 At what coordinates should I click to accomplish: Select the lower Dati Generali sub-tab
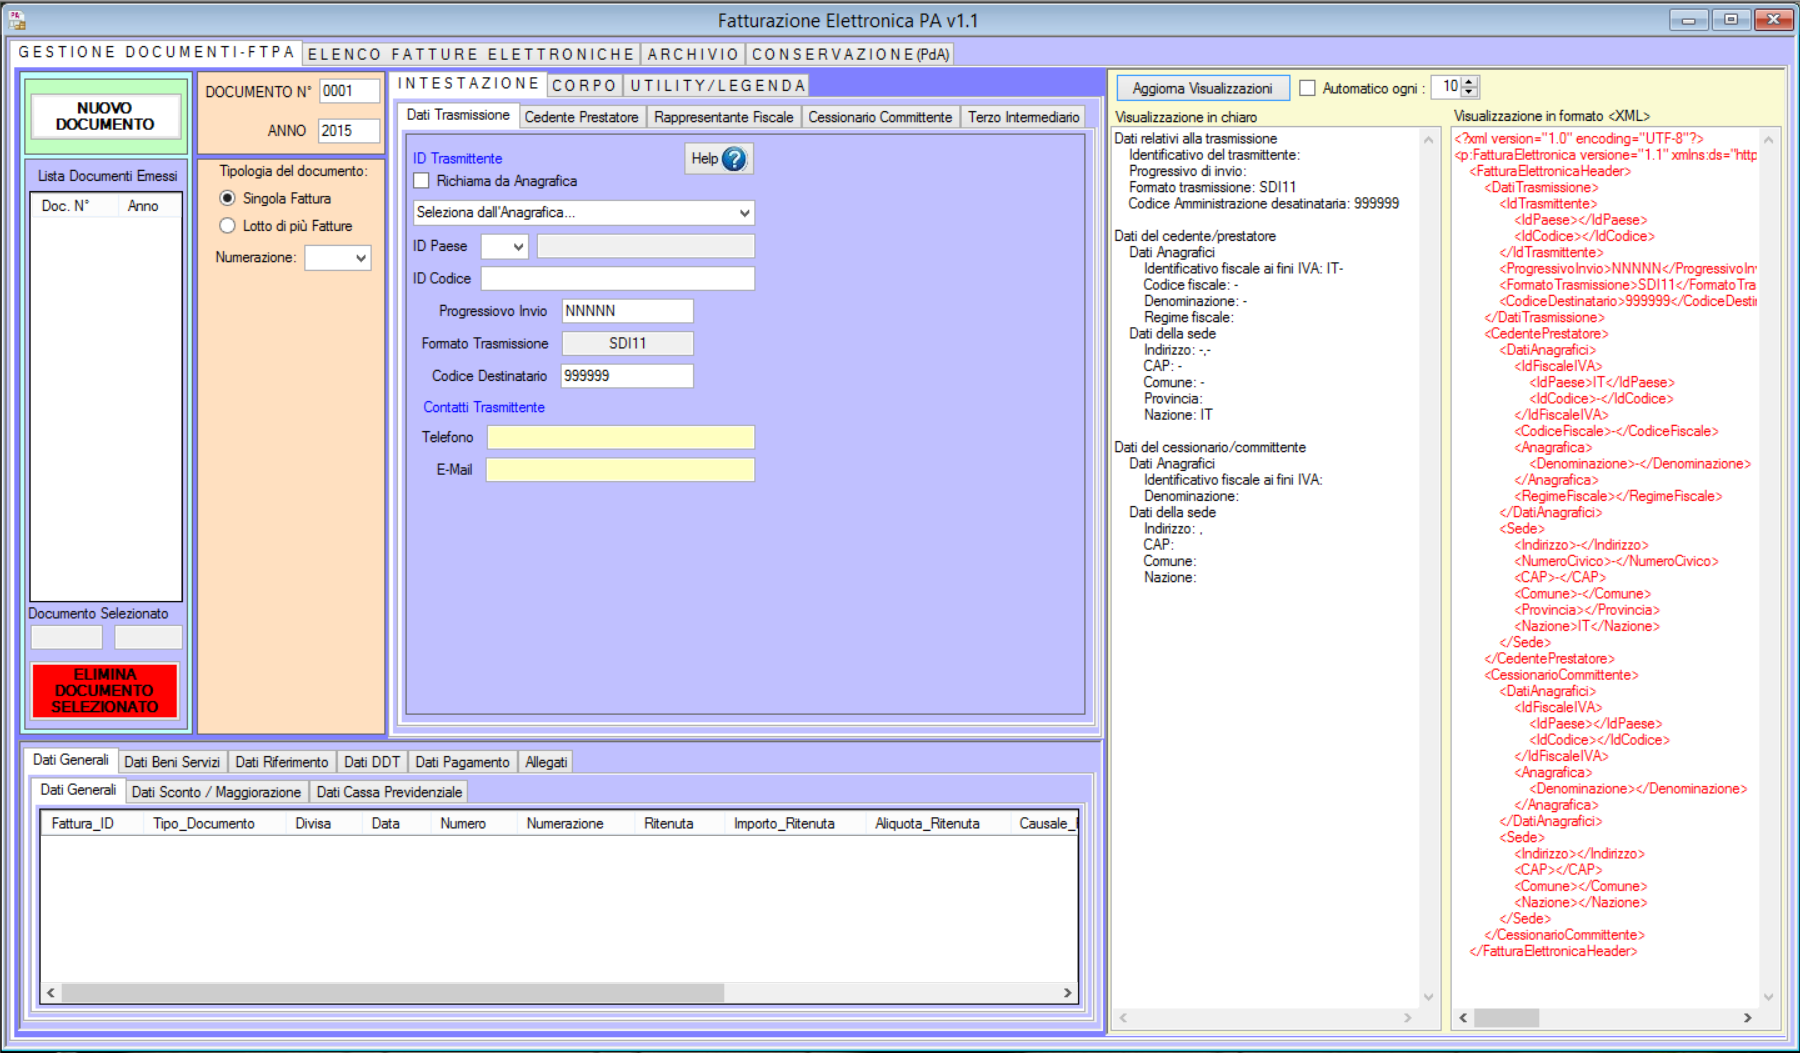[78, 790]
